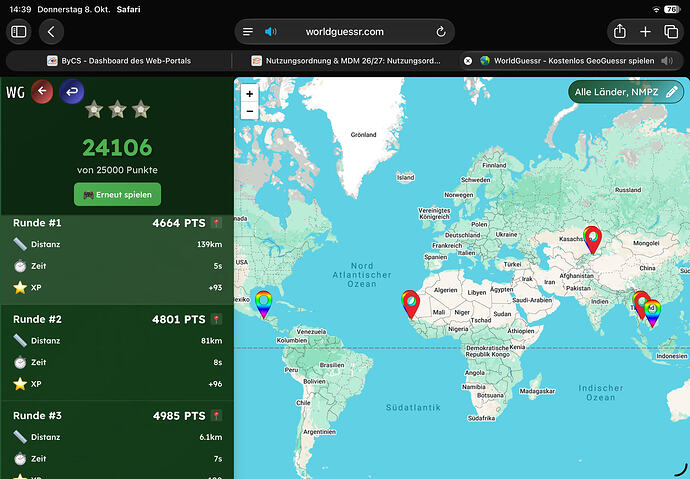This screenshot has width=690, height=479.
Task: Click the red marker over Thailand
Action: [641, 303]
